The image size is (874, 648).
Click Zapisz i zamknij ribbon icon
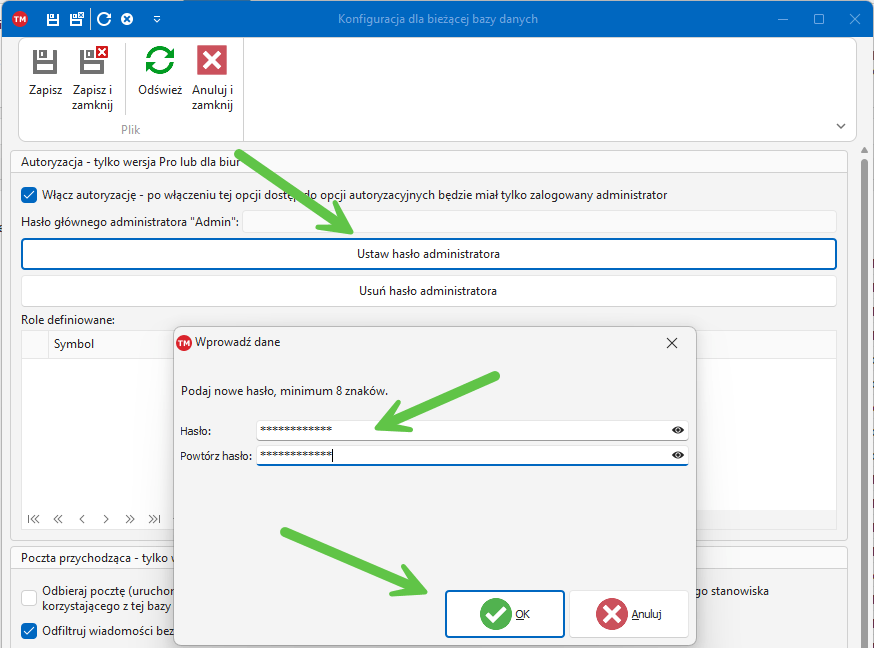tap(93, 62)
